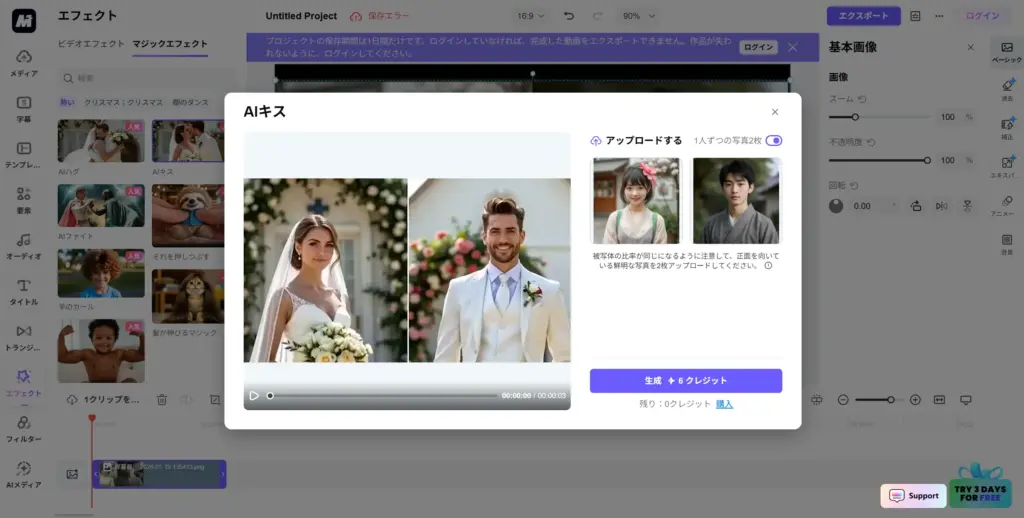Click アップロードする upload button

[637, 140]
